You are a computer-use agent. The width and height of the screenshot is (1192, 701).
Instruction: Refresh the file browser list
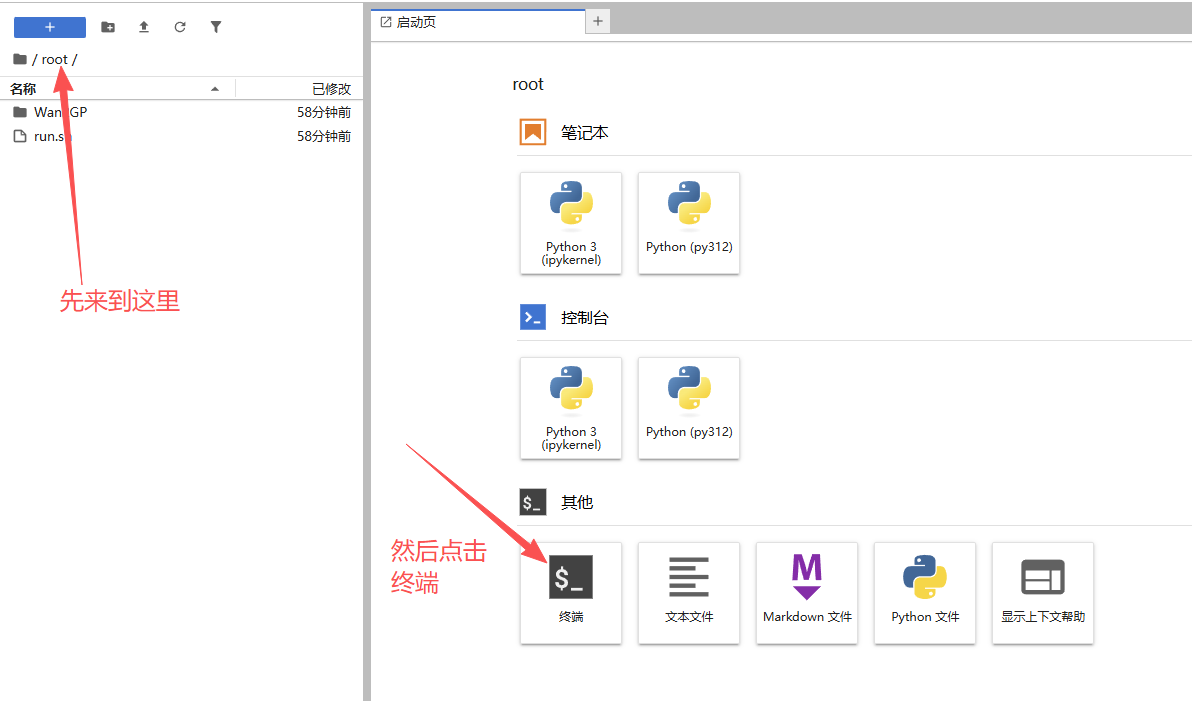(x=180, y=27)
